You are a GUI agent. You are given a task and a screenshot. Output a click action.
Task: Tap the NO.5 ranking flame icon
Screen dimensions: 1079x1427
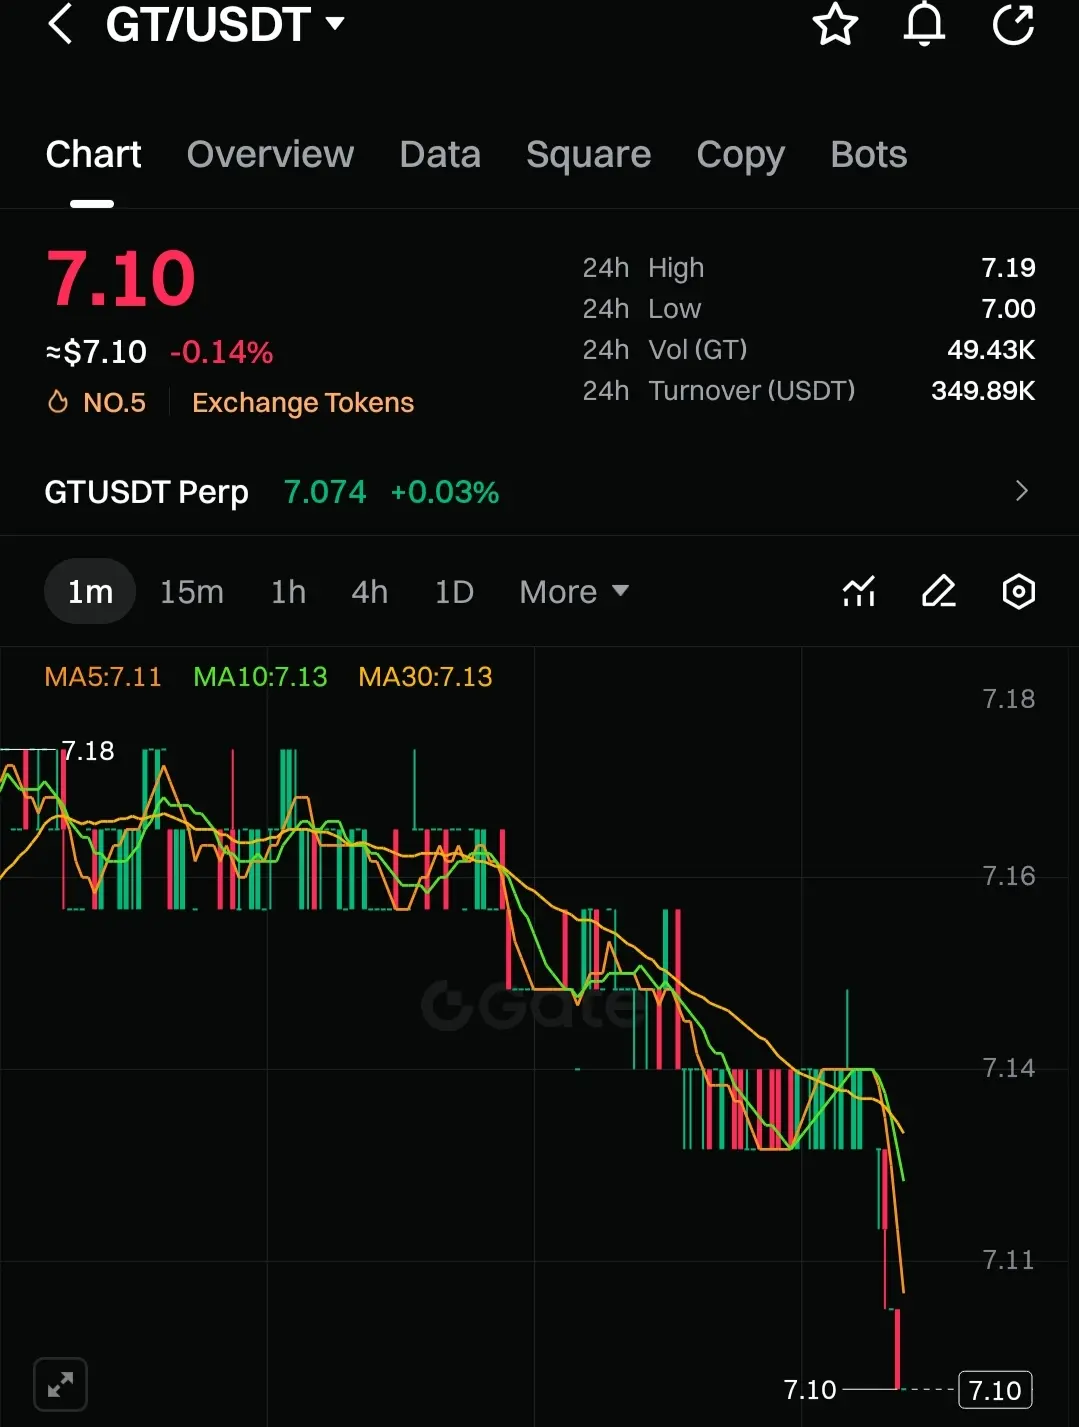pos(58,402)
